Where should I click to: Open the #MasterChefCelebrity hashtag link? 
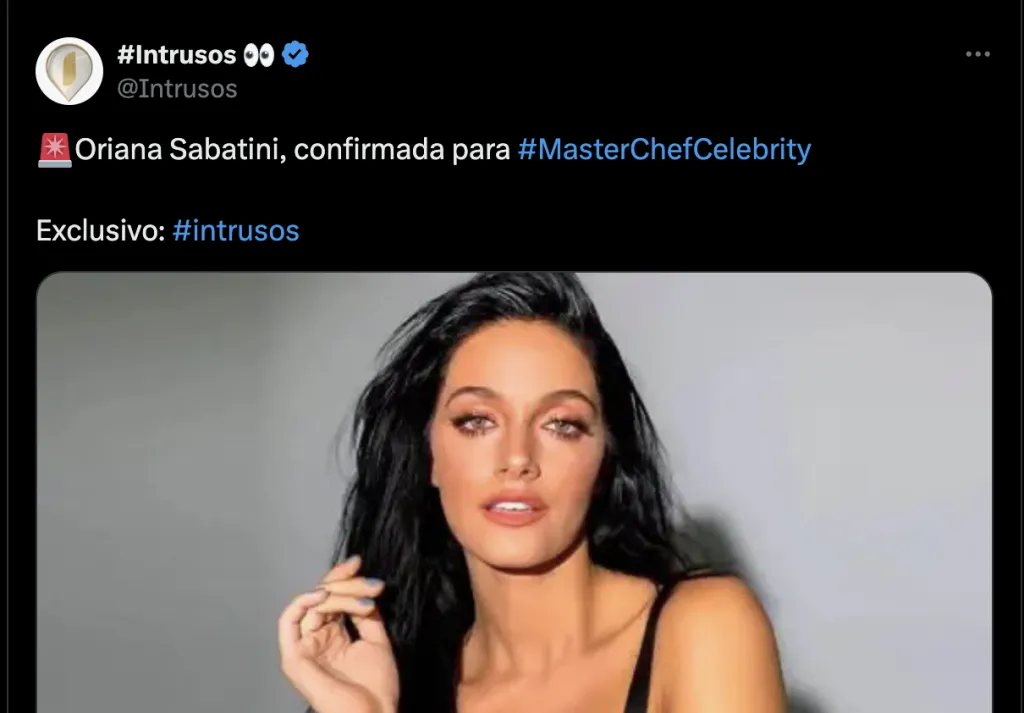tap(664, 150)
